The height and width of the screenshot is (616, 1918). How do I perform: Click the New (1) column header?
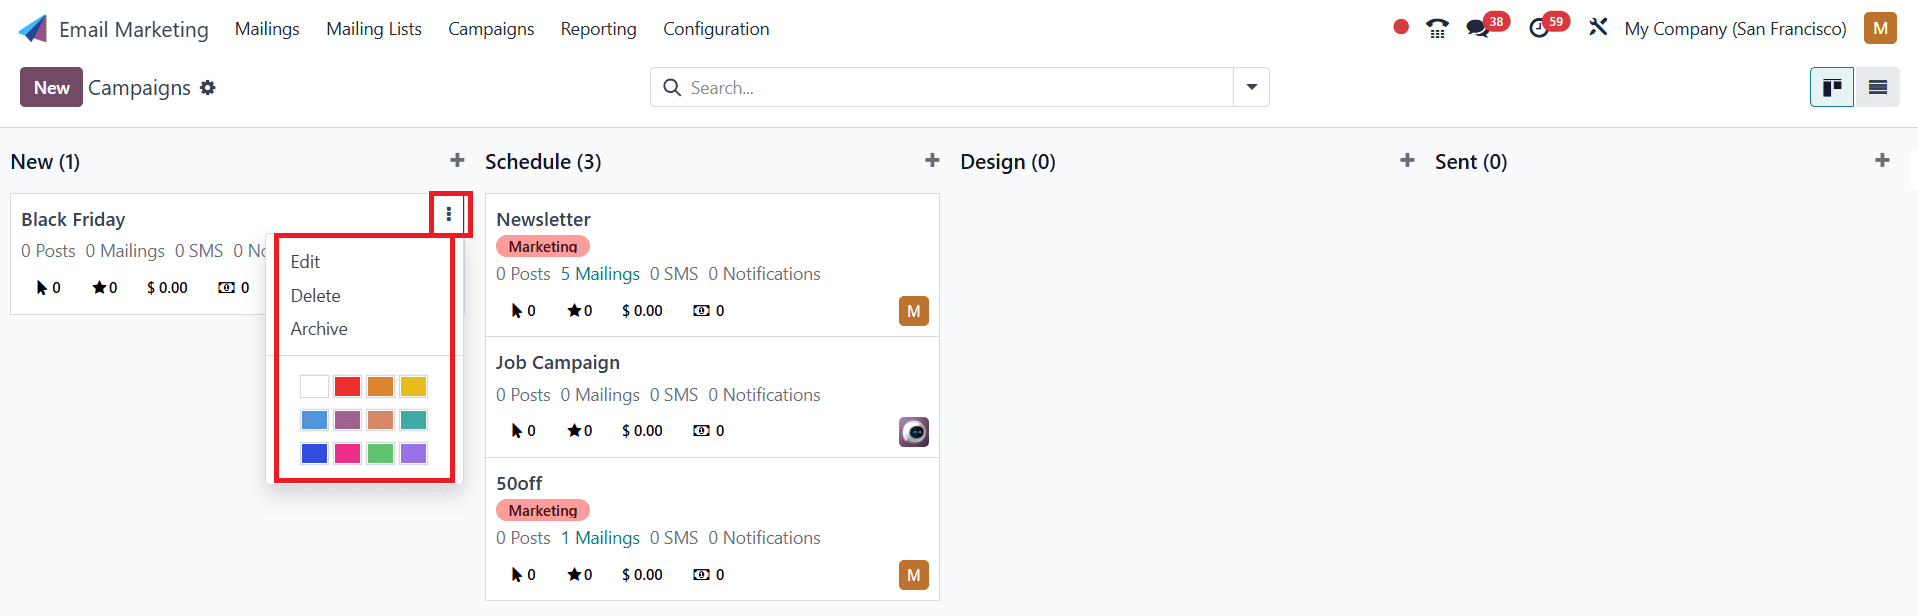45,162
